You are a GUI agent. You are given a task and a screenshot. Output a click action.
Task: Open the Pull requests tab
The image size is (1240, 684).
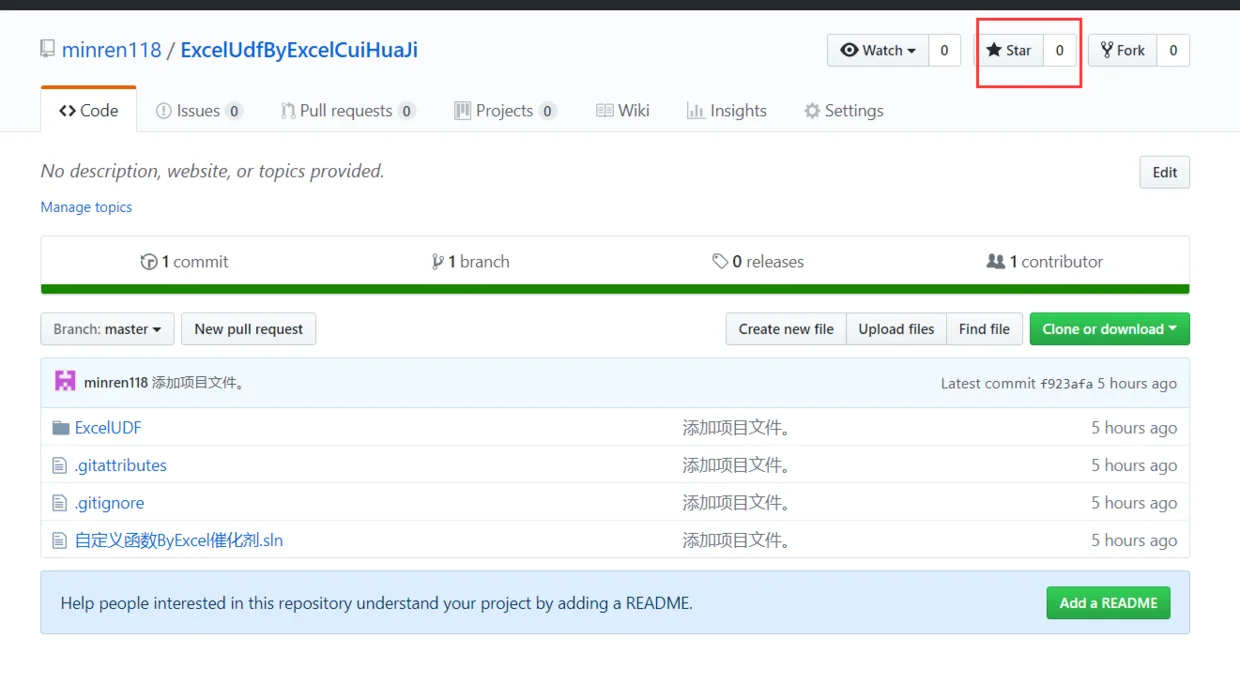point(348,111)
